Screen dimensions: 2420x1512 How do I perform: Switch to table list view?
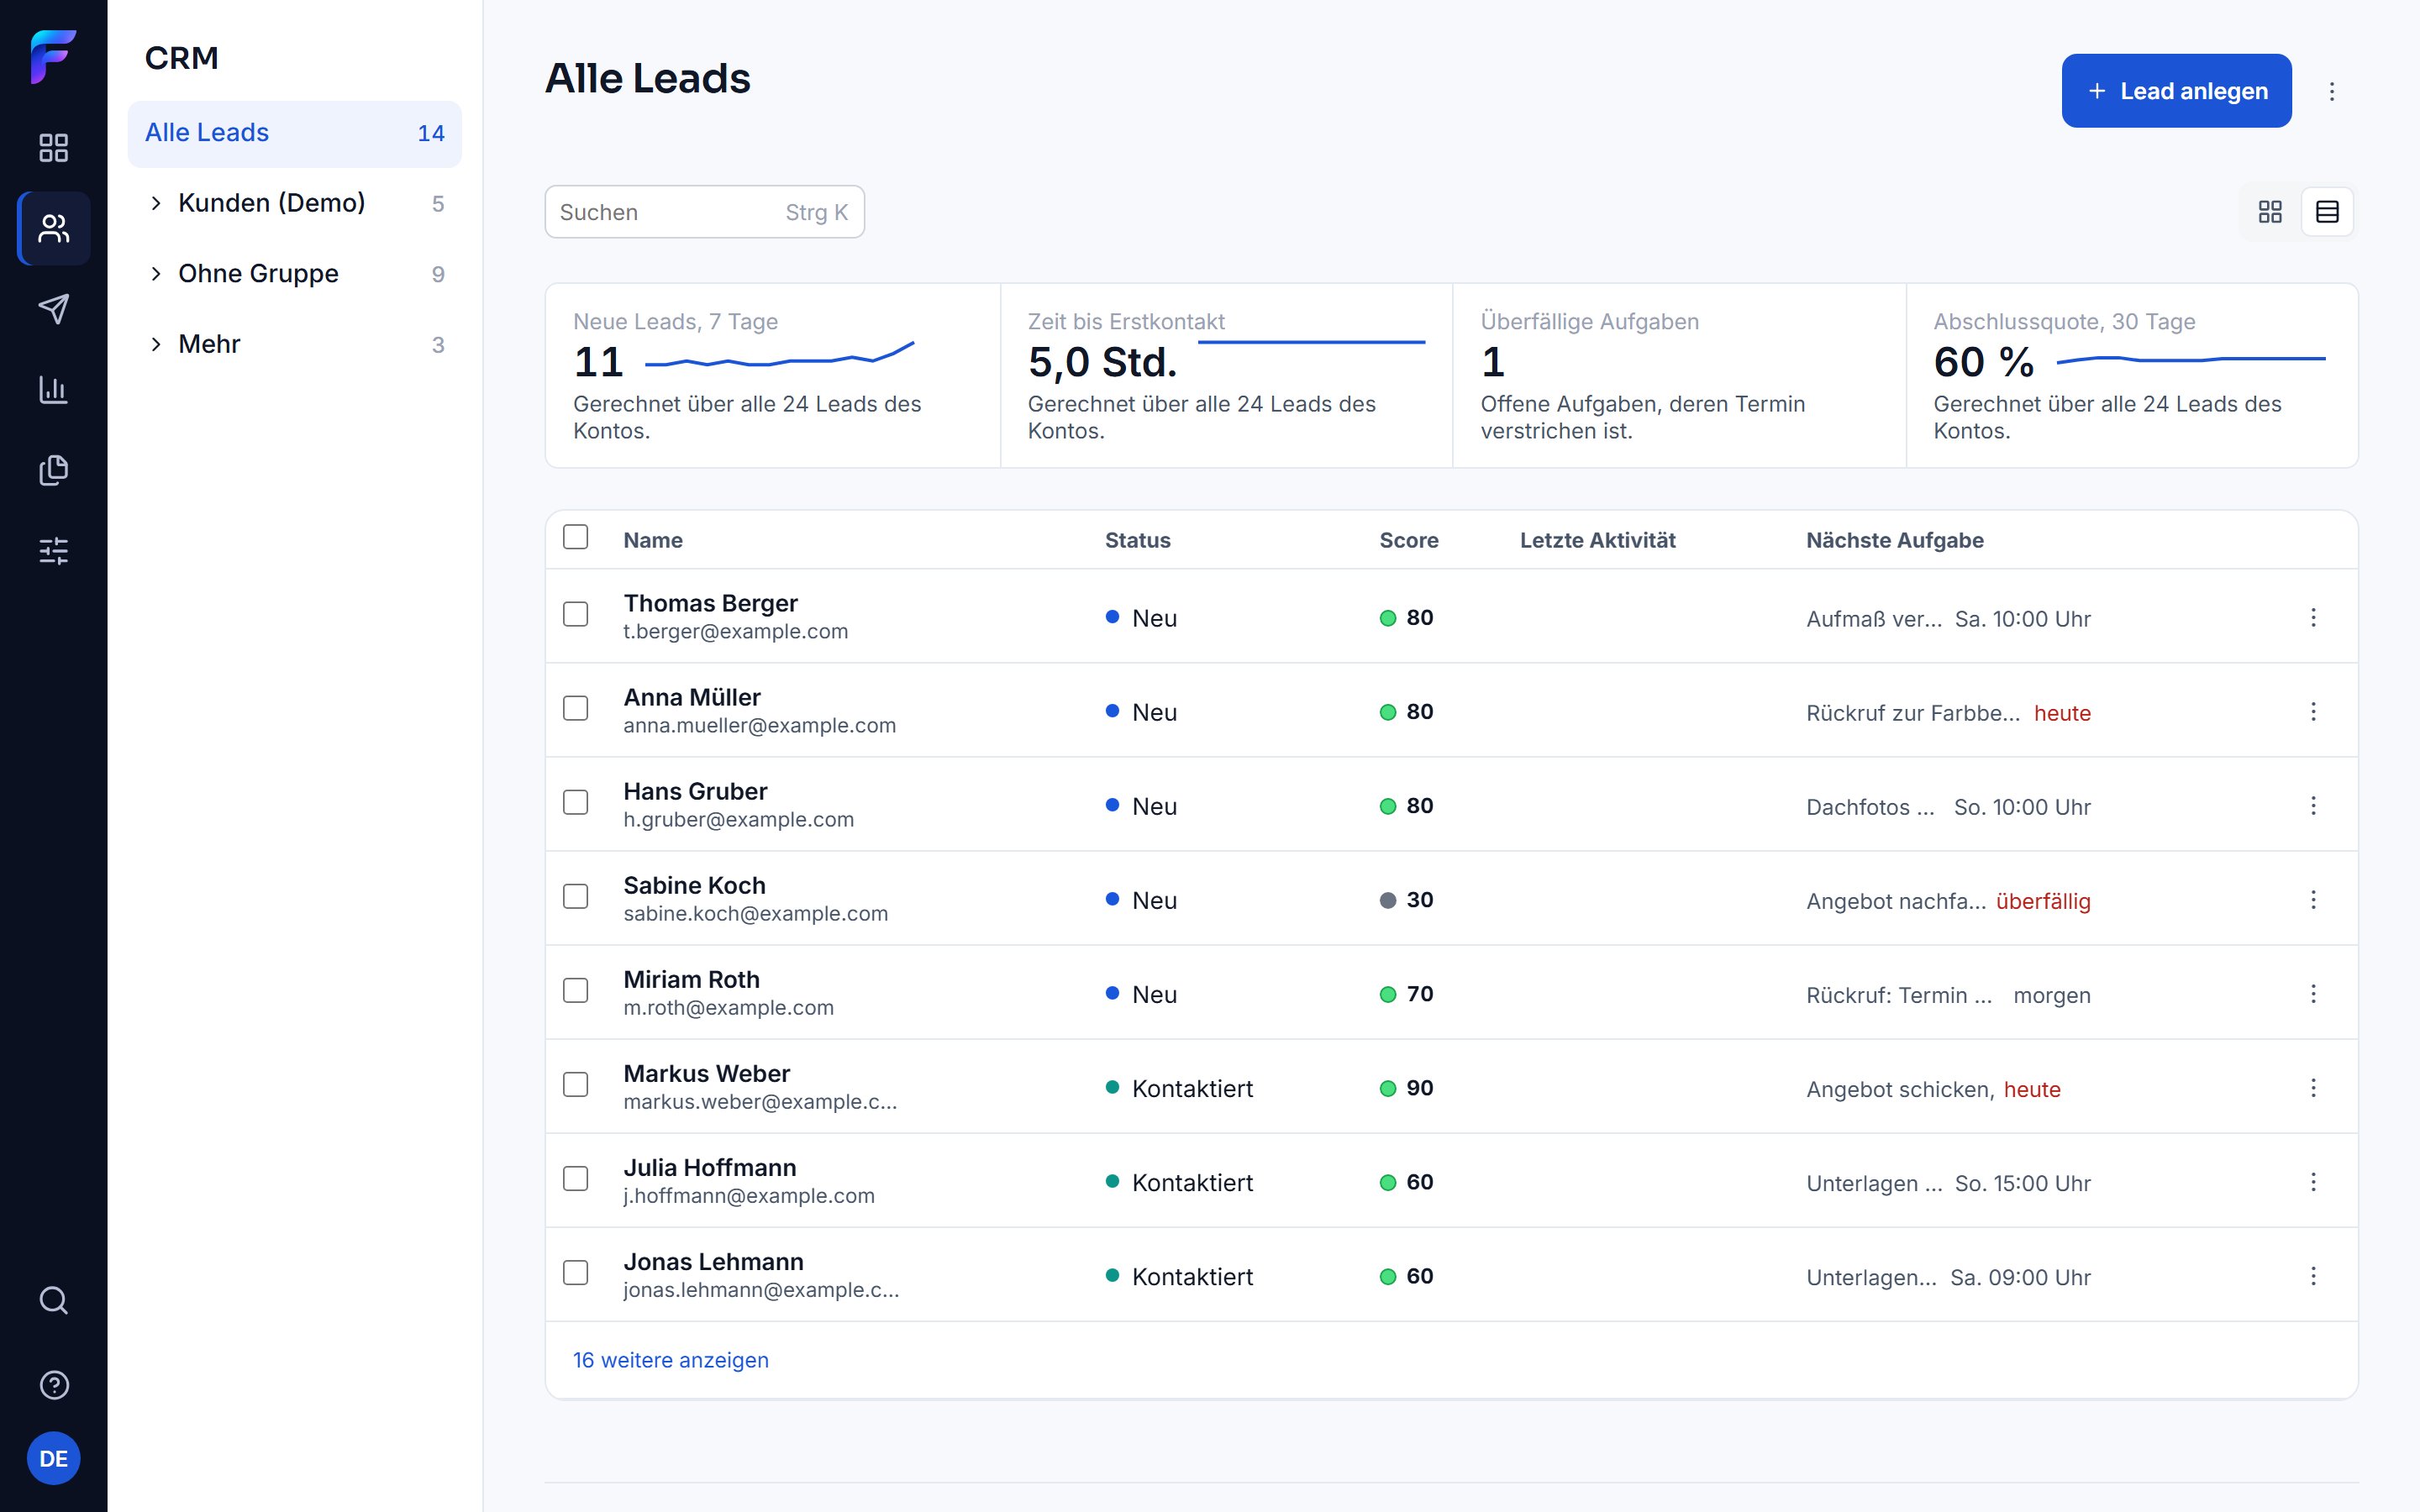pyautogui.click(x=2327, y=212)
